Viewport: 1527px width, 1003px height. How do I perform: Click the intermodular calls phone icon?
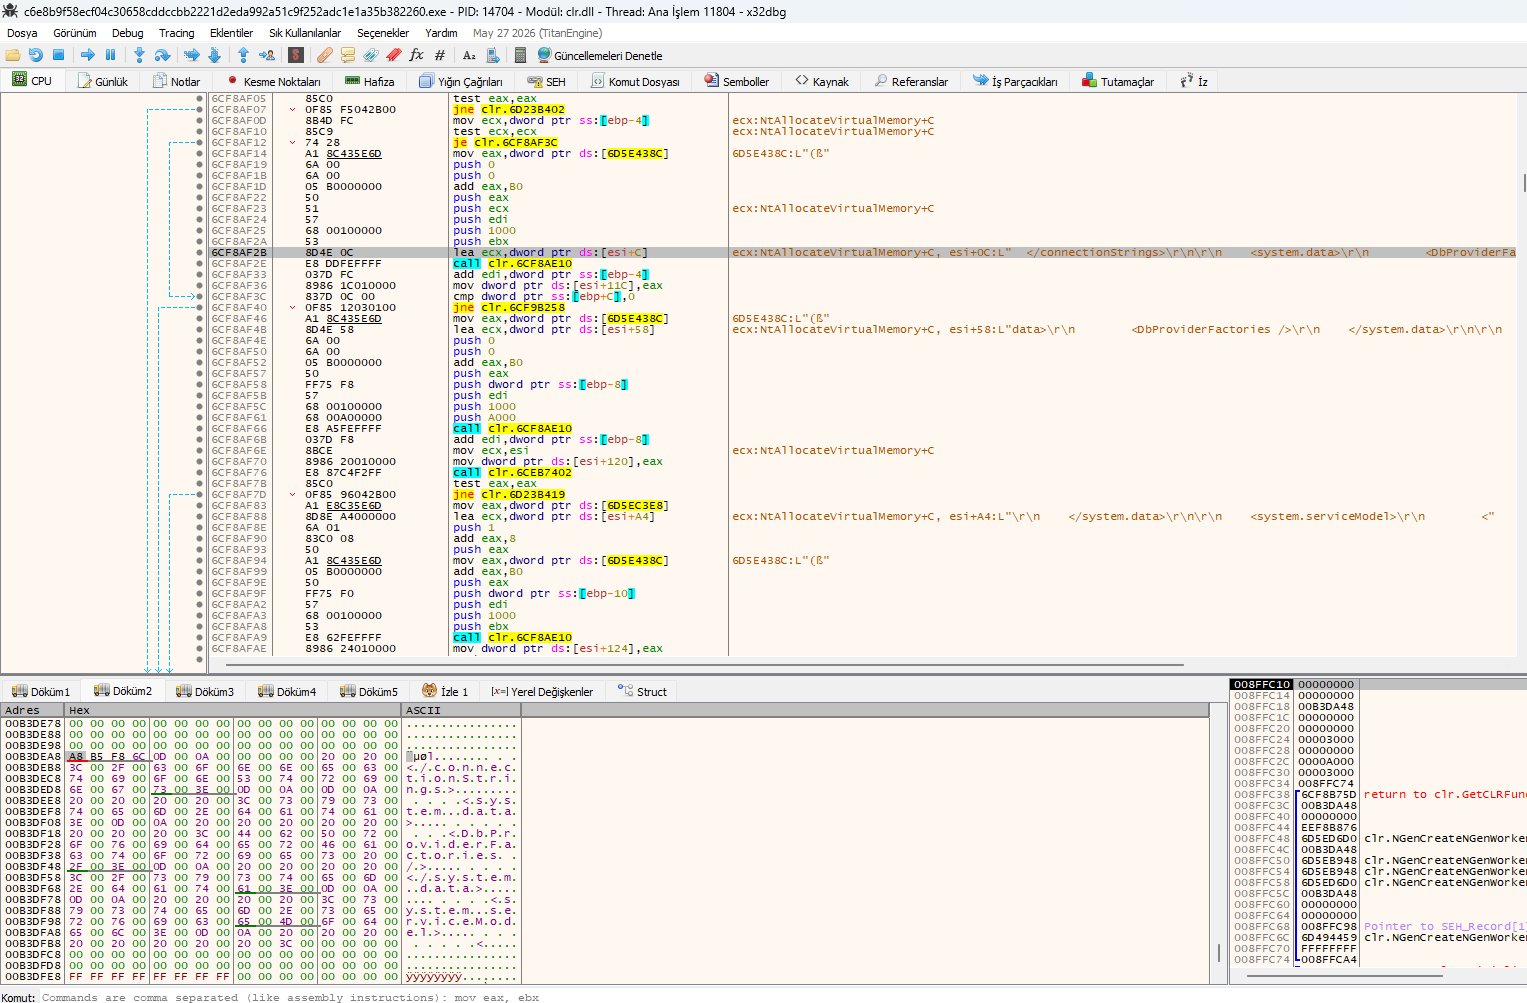pyautogui.click(x=492, y=55)
